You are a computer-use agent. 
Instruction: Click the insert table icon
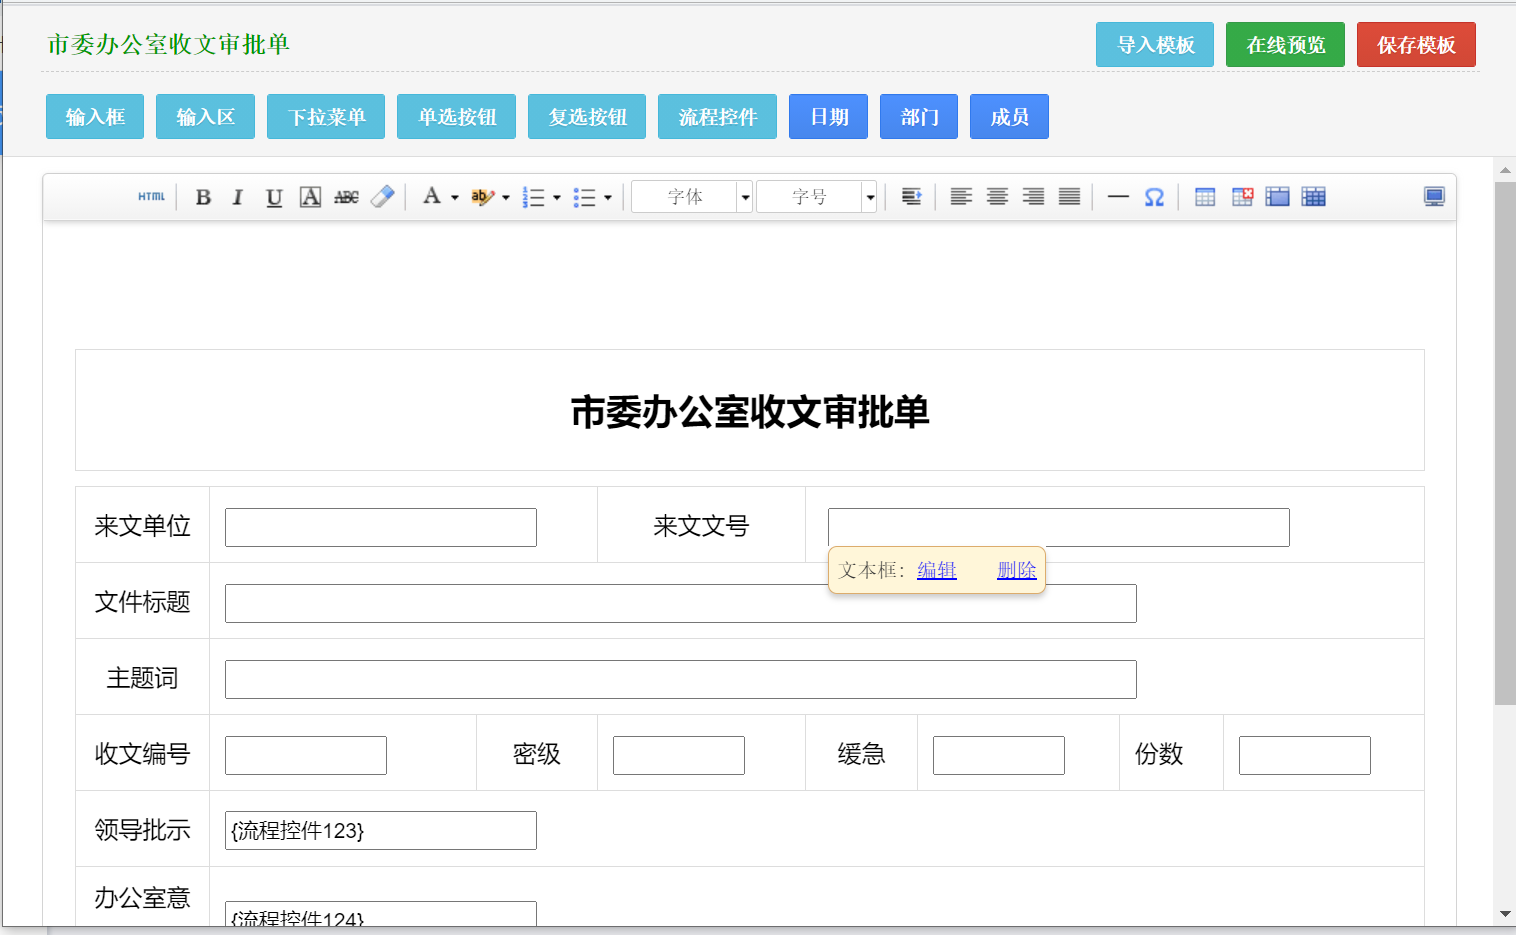[1205, 197]
